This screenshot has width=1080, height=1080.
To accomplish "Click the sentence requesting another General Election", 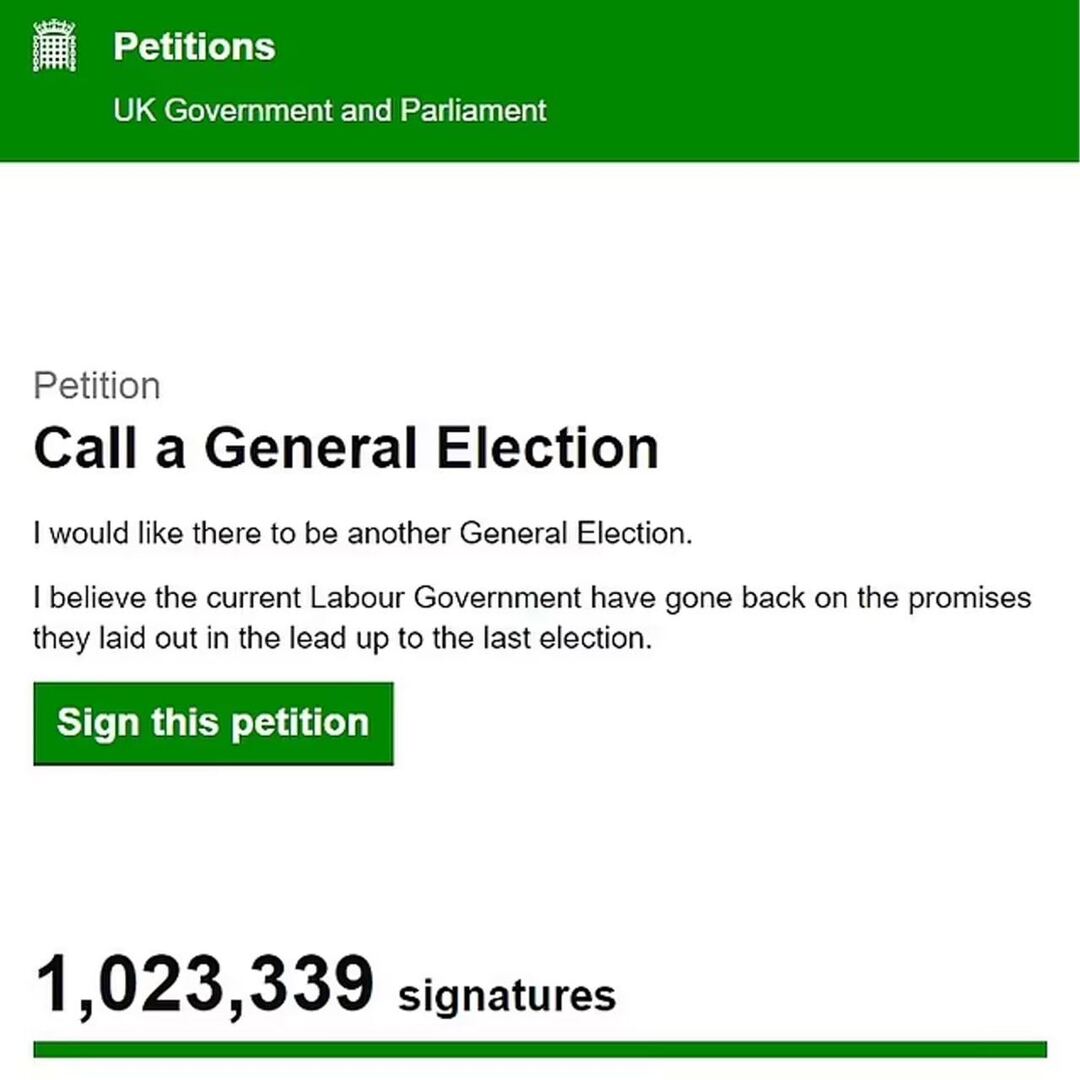I will [x=362, y=534].
